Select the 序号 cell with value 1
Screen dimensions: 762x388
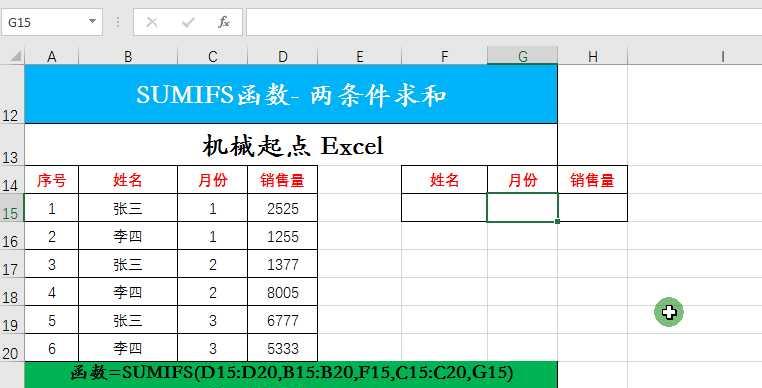pos(51,208)
